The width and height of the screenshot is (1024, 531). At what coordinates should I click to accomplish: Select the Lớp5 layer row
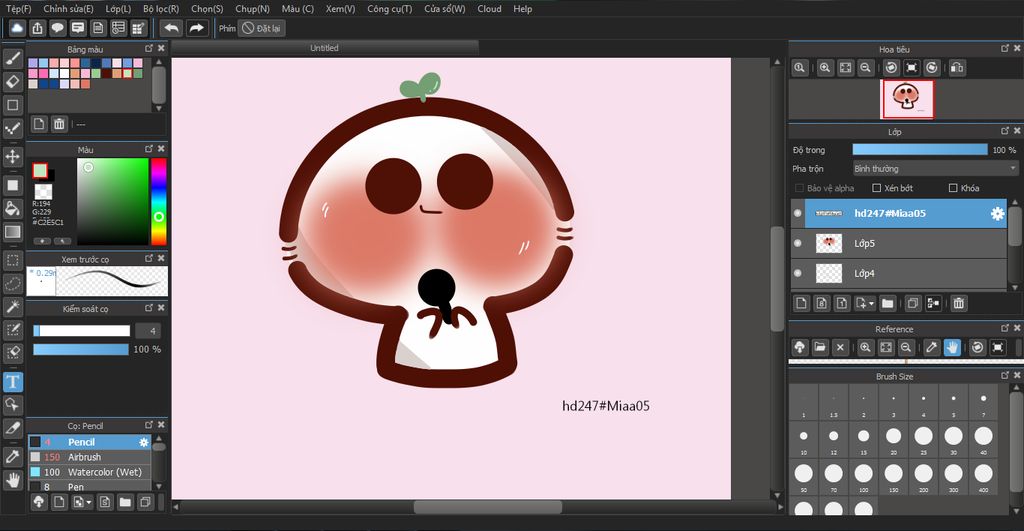pos(899,243)
